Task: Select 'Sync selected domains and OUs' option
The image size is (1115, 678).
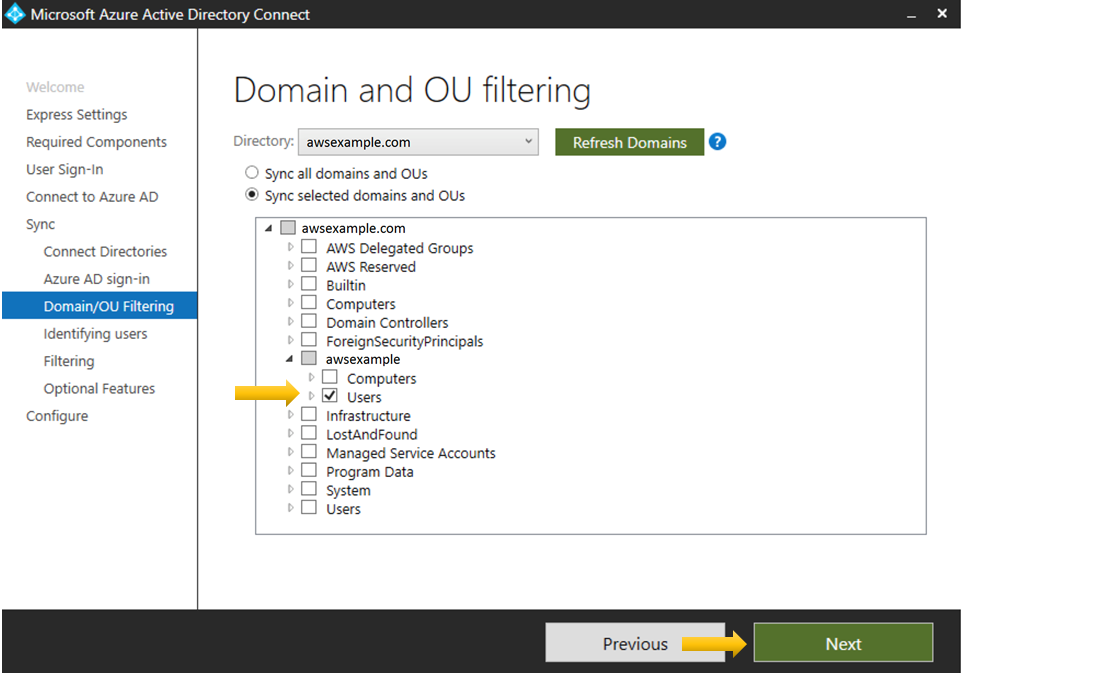Action: point(252,194)
